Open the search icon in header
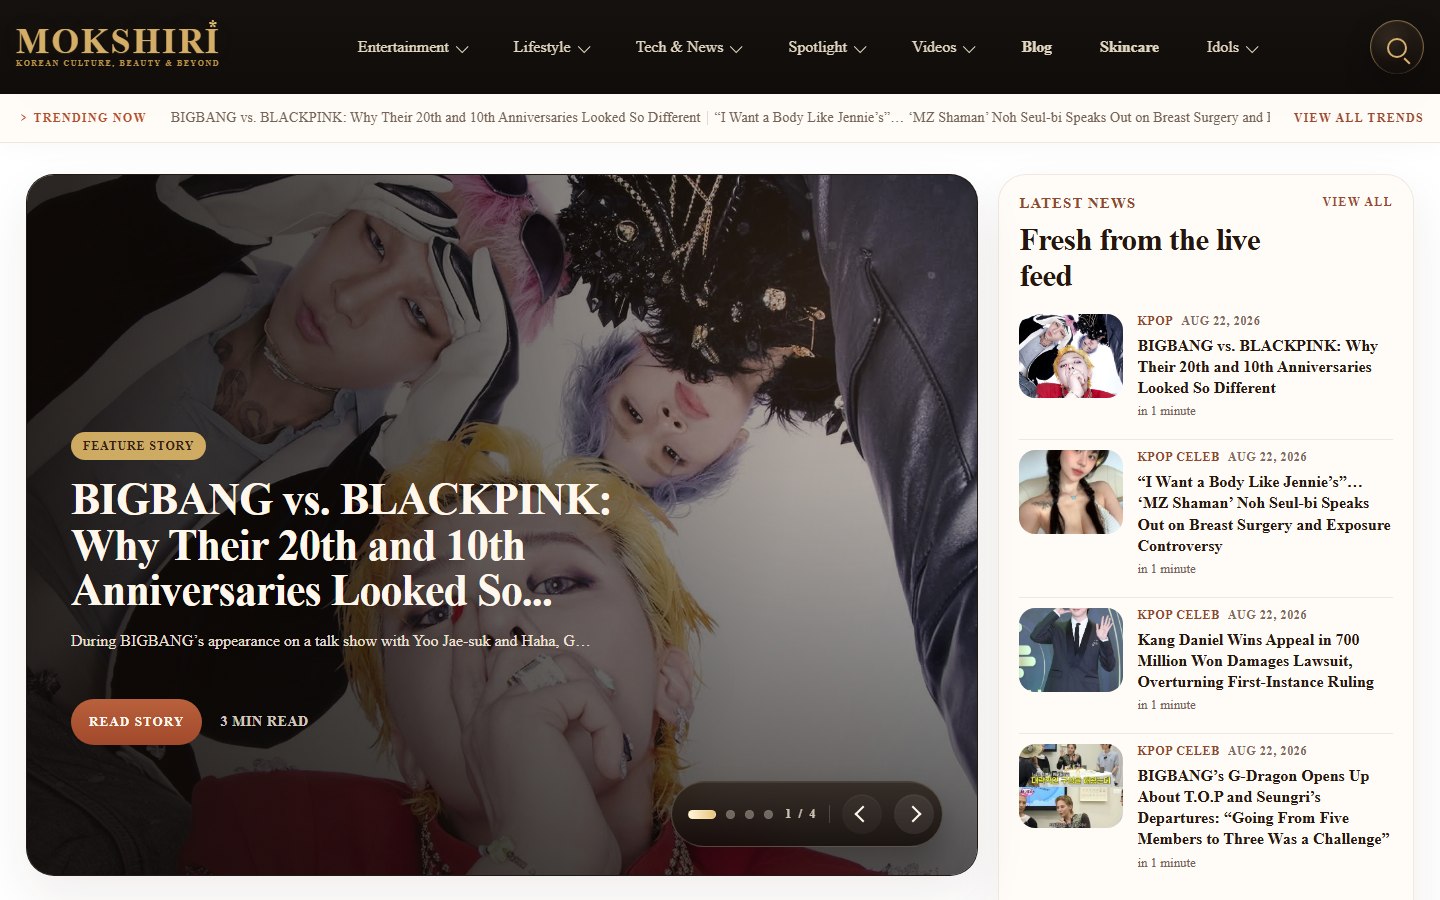 pyautogui.click(x=1396, y=47)
